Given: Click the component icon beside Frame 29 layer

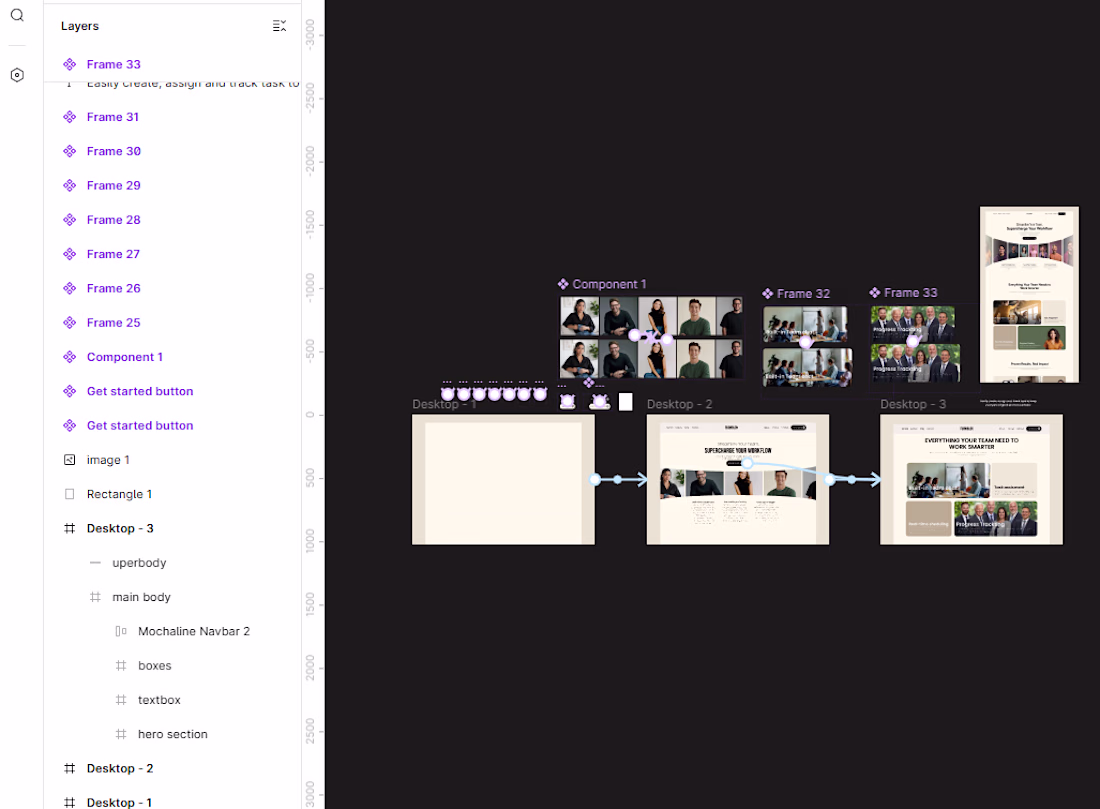Looking at the screenshot, I should (69, 186).
